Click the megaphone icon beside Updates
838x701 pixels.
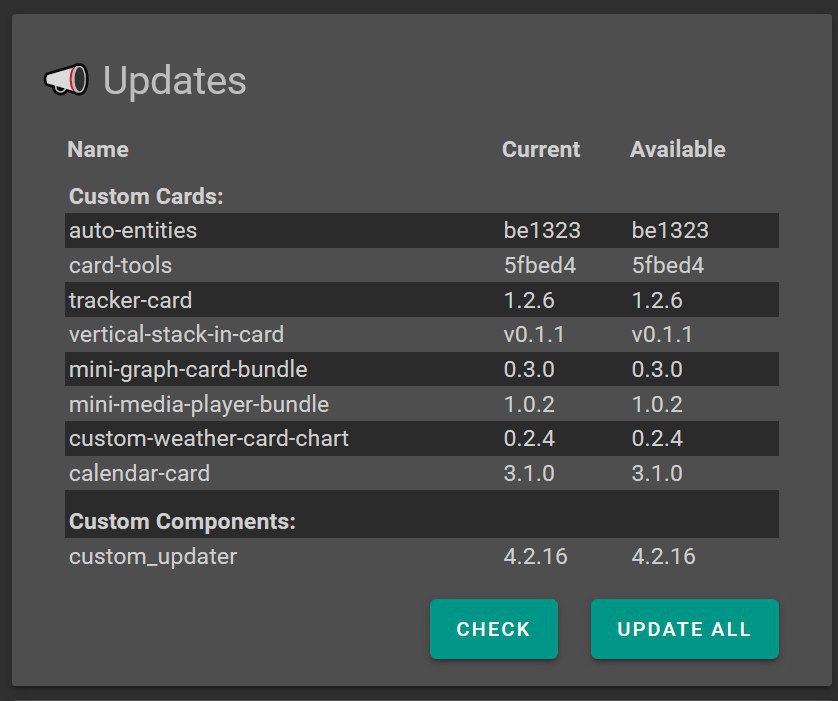66,80
